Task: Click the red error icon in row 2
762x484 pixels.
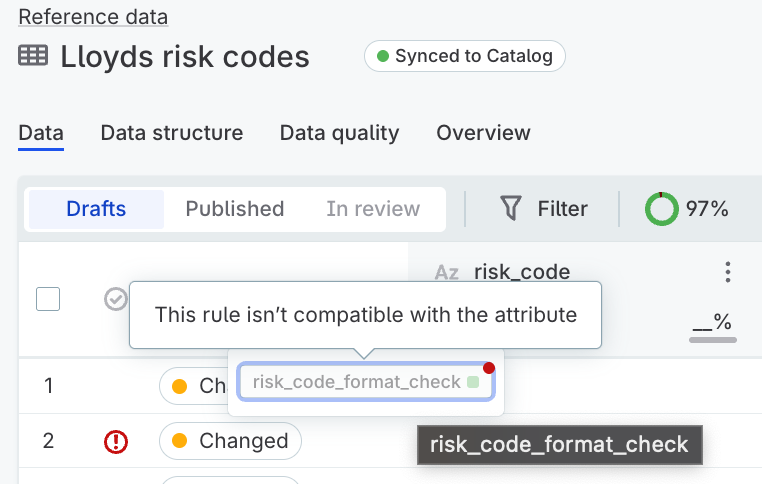Action: (116, 441)
